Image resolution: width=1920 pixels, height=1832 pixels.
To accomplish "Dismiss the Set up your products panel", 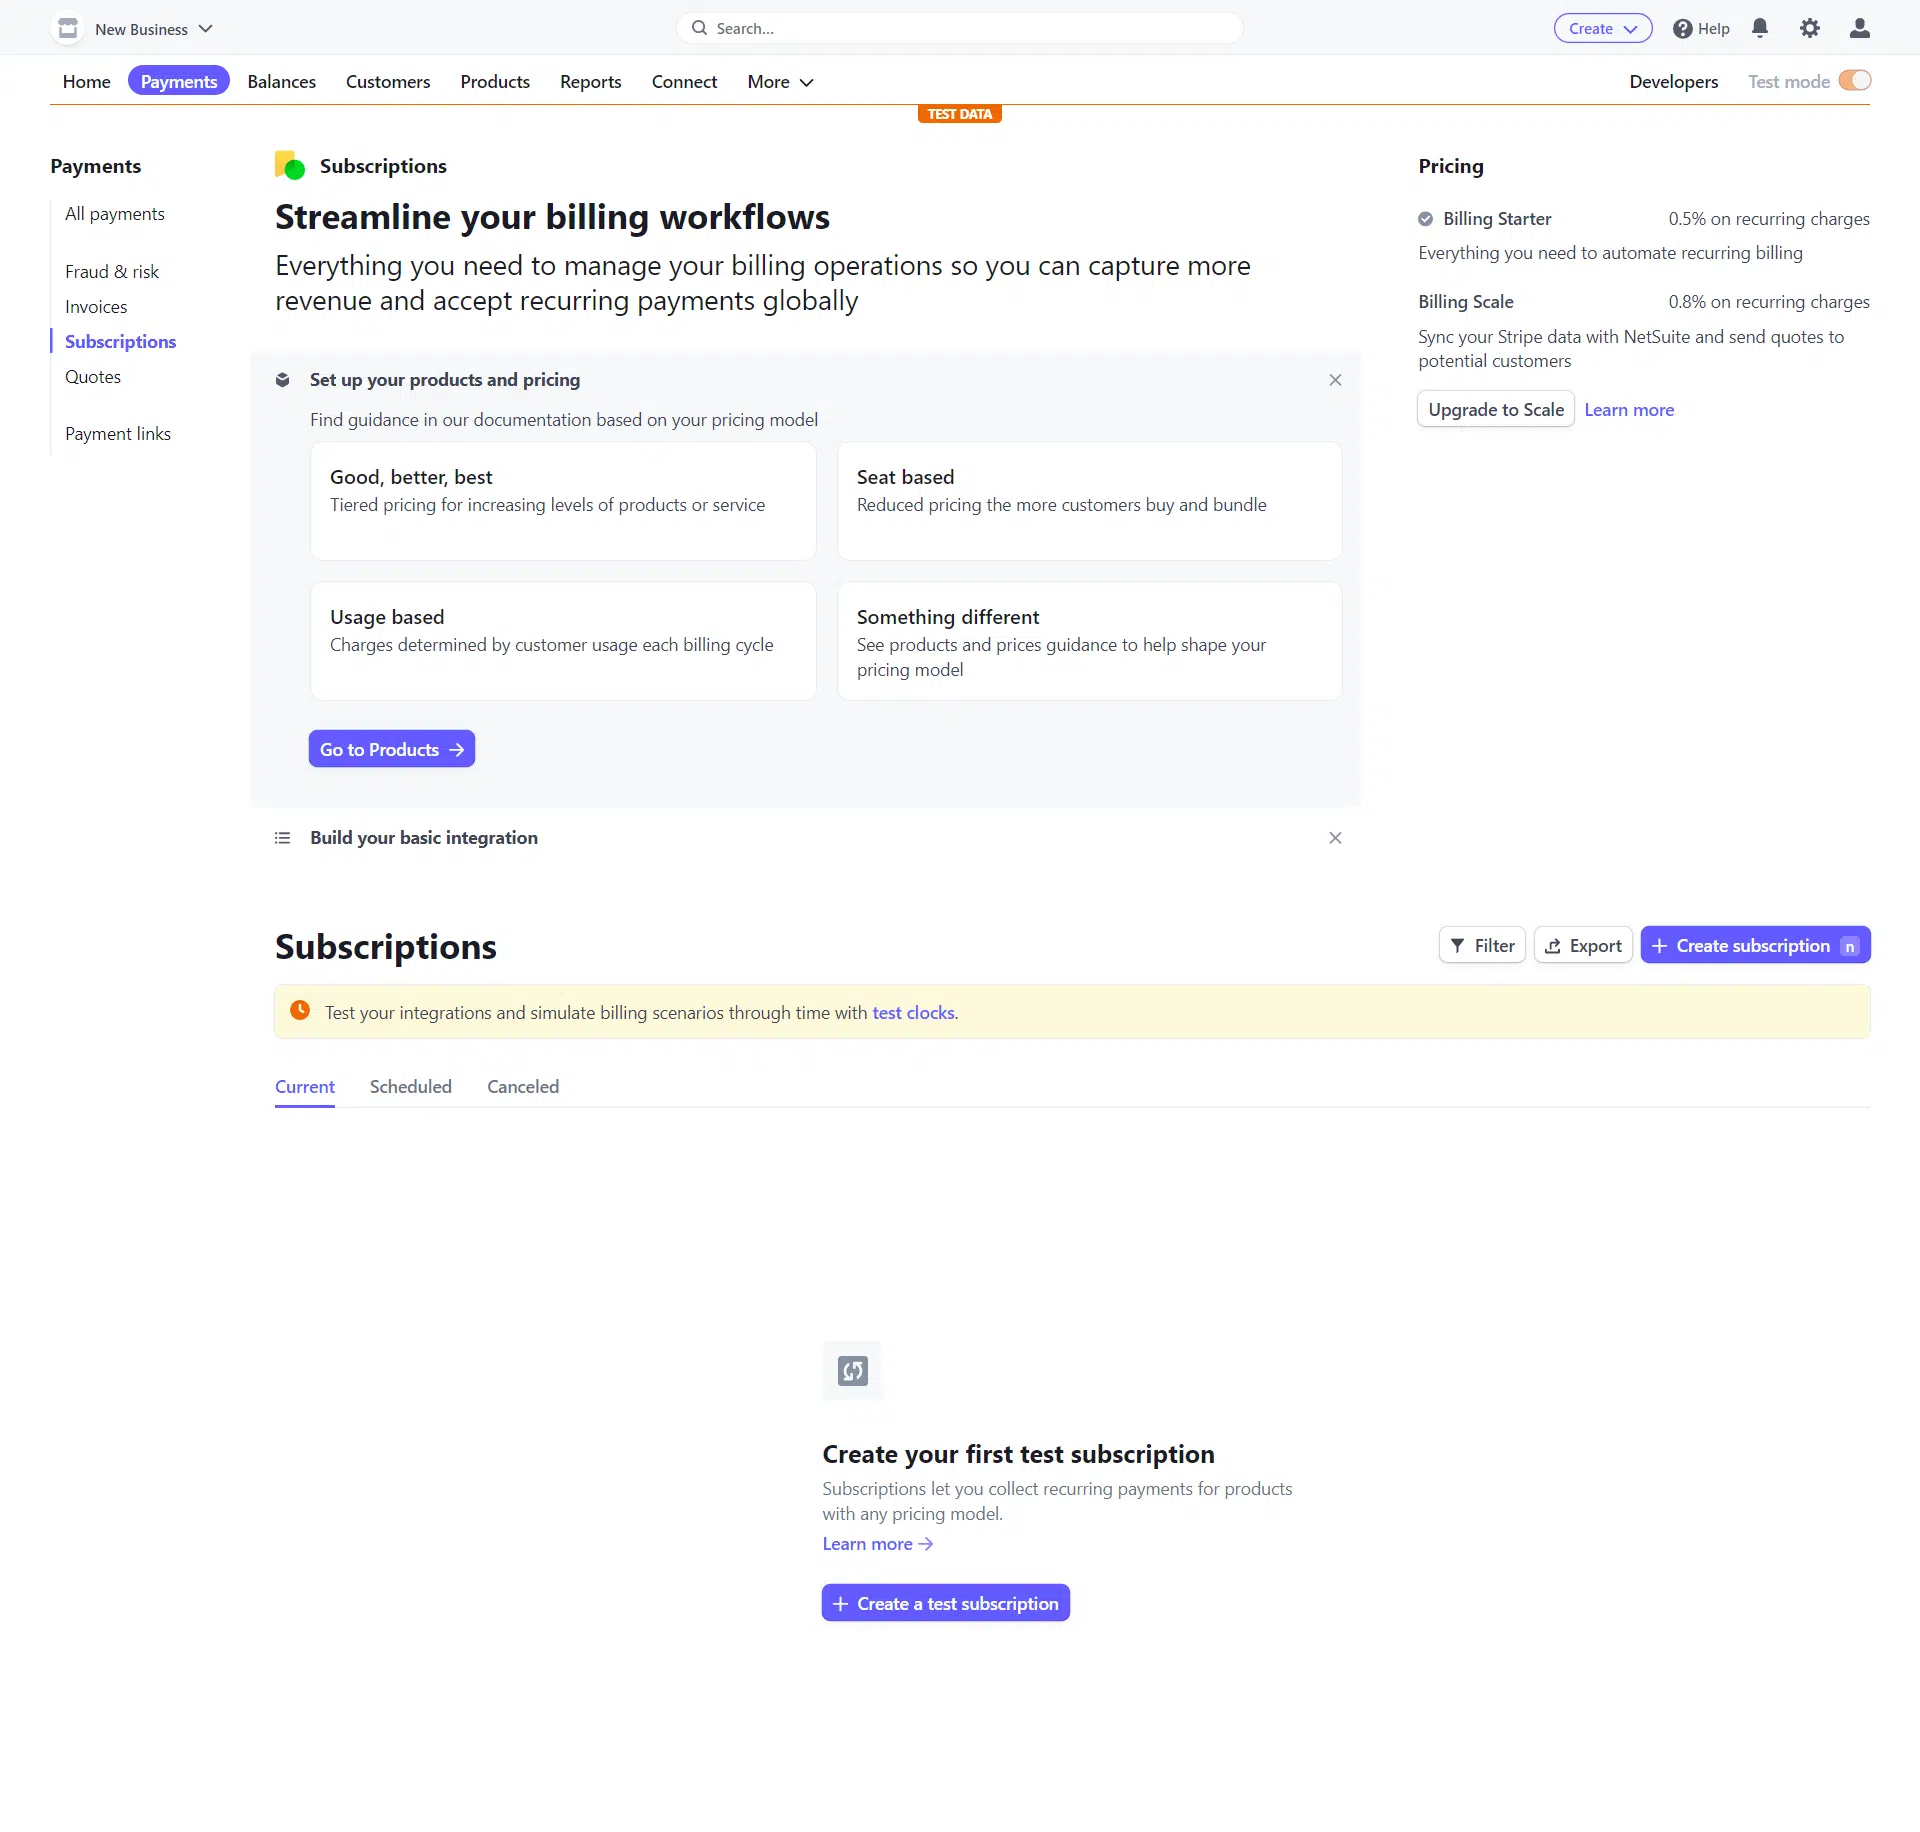I will [x=1335, y=380].
